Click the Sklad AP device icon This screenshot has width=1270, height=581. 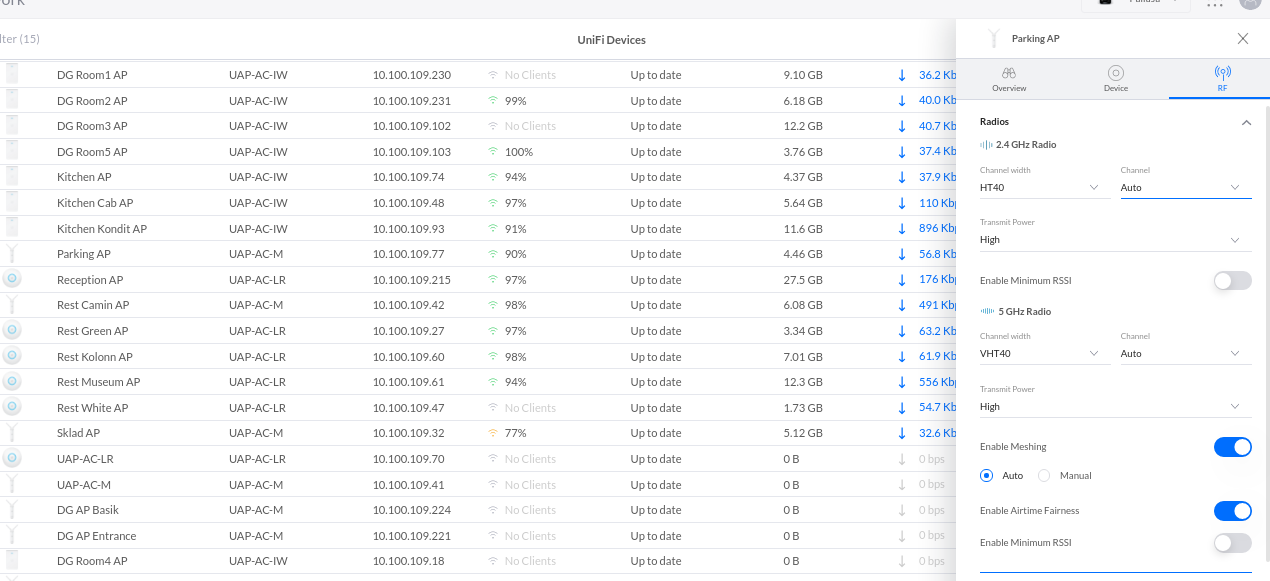(12, 433)
